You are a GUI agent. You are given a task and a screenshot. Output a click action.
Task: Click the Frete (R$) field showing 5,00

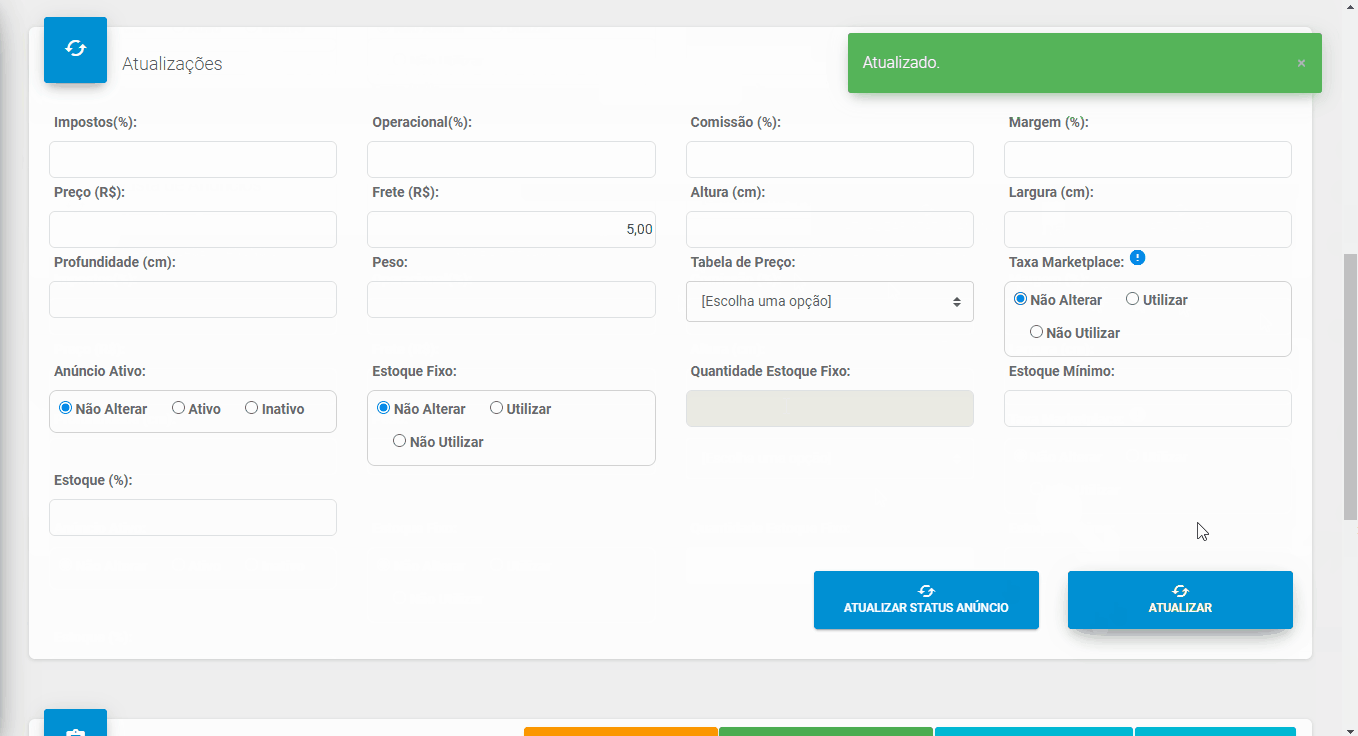511,229
